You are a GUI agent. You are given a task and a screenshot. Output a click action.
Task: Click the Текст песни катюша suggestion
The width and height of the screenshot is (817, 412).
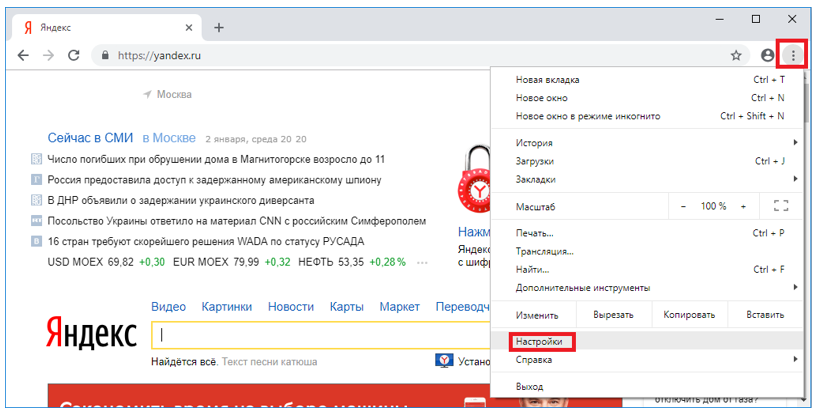click(269, 361)
